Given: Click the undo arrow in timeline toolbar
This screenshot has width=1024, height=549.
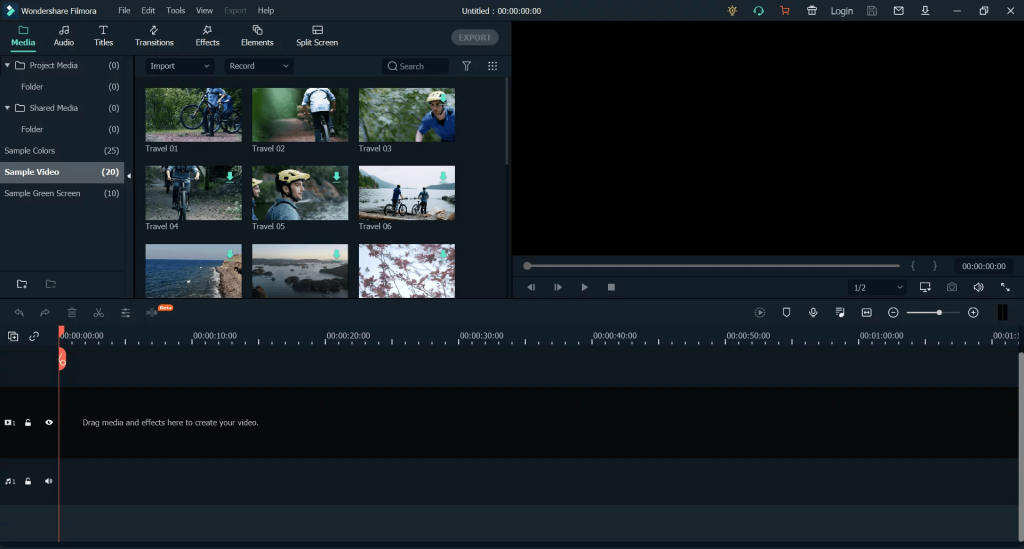Looking at the screenshot, I should click(x=19, y=313).
